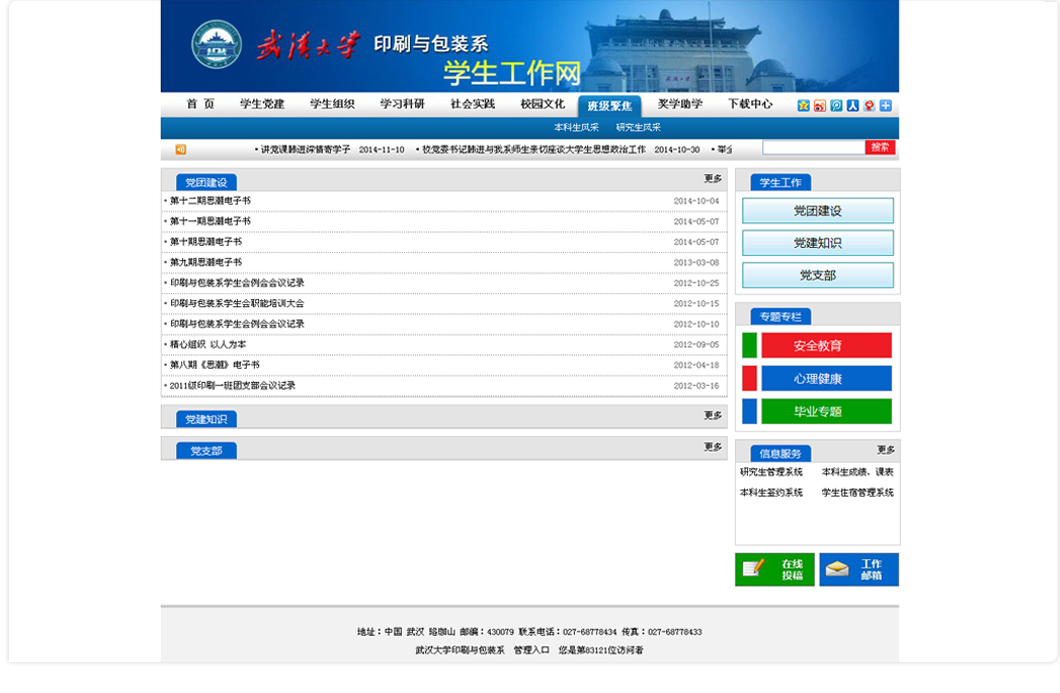Click the search input field
The height and width of the screenshot is (693, 1060).
tap(814, 147)
